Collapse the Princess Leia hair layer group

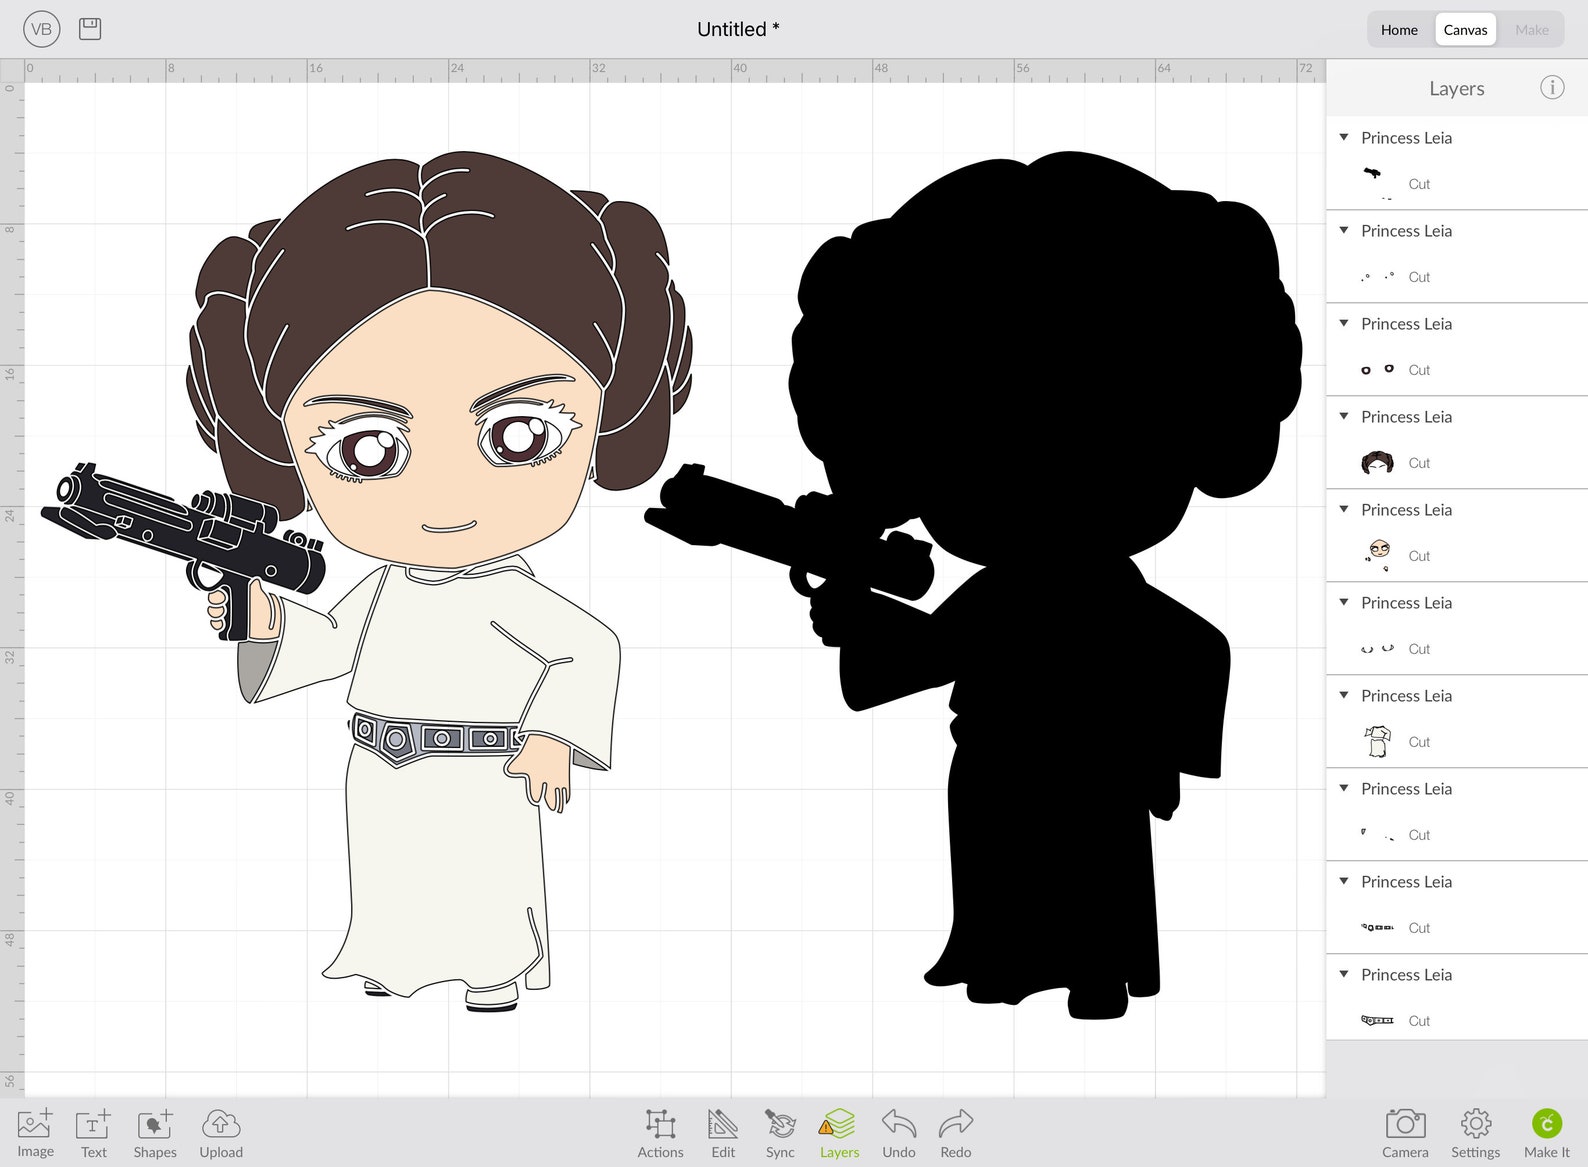pyautogui.click(x=1344, y=416)
